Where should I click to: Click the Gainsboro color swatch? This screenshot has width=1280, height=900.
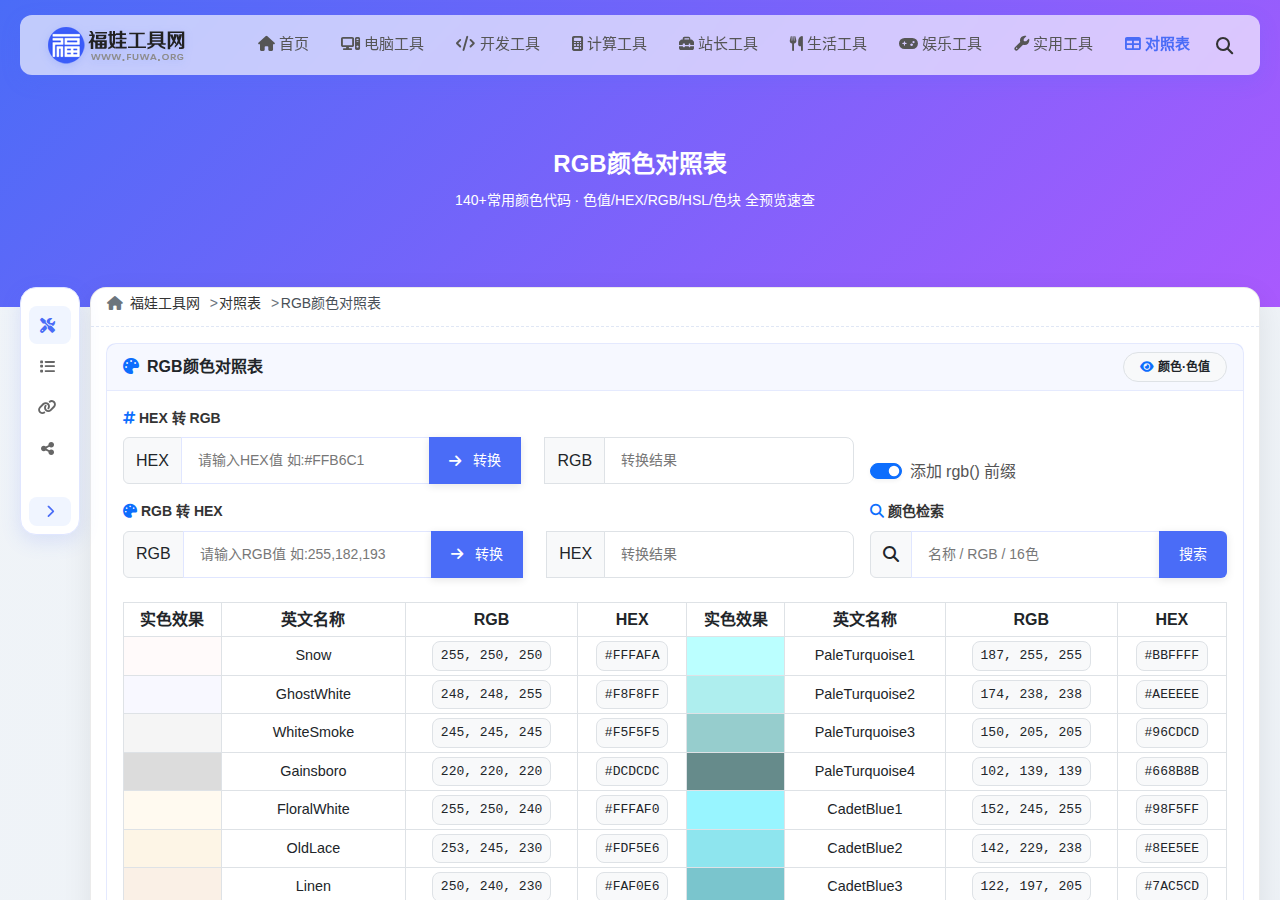(173, 771)
